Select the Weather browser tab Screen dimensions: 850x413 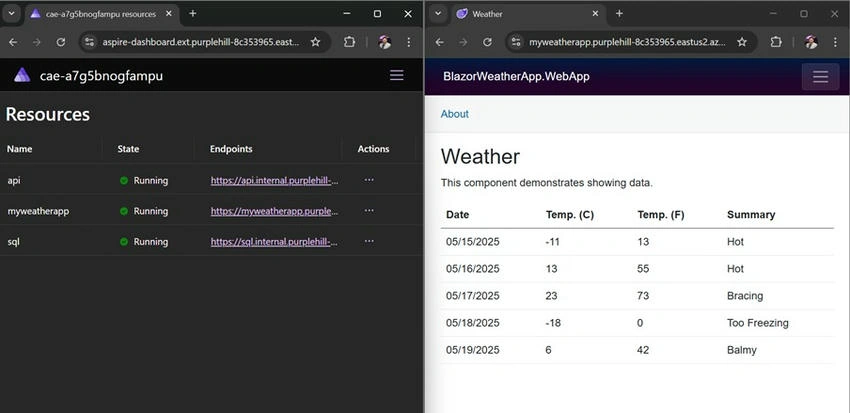pos(529,14)
